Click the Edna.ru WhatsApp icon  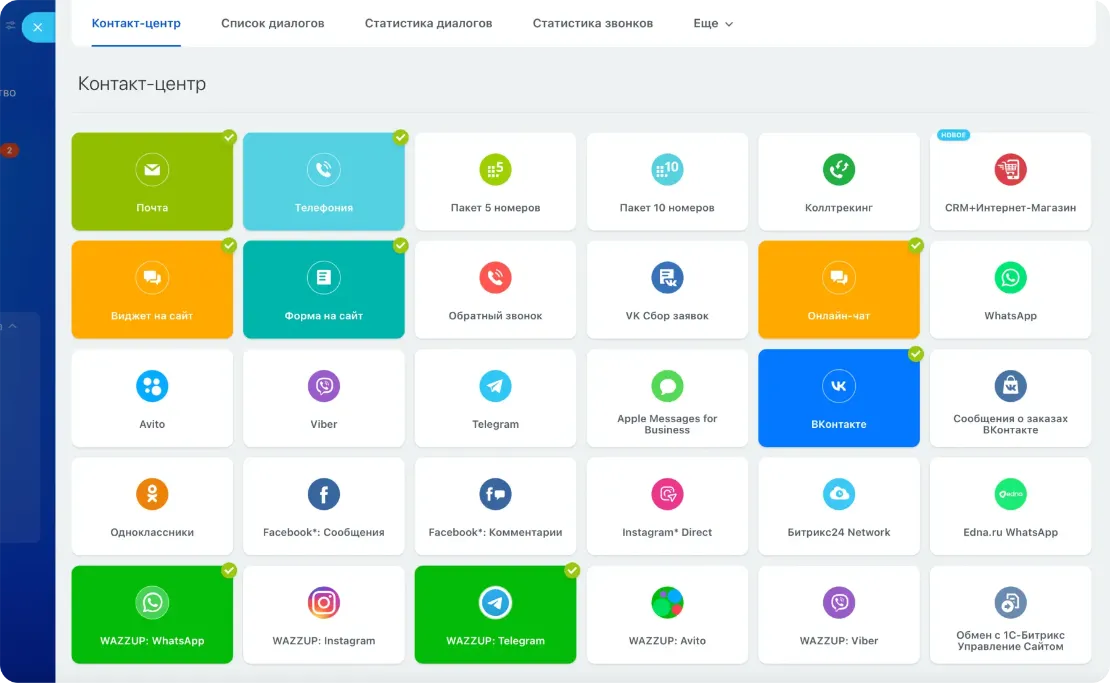click(1010, 494)
